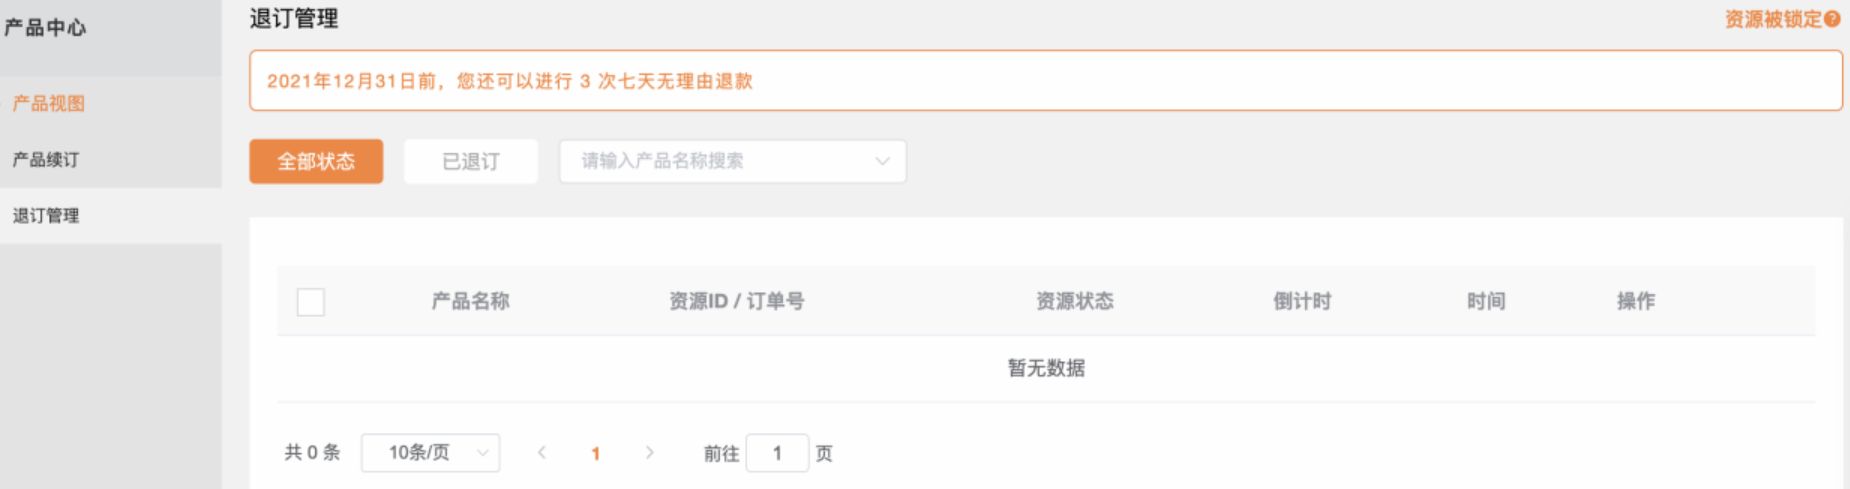Click the previous page arrow
Viewport: 1850px width, 489px height.
tap(542, 453)
